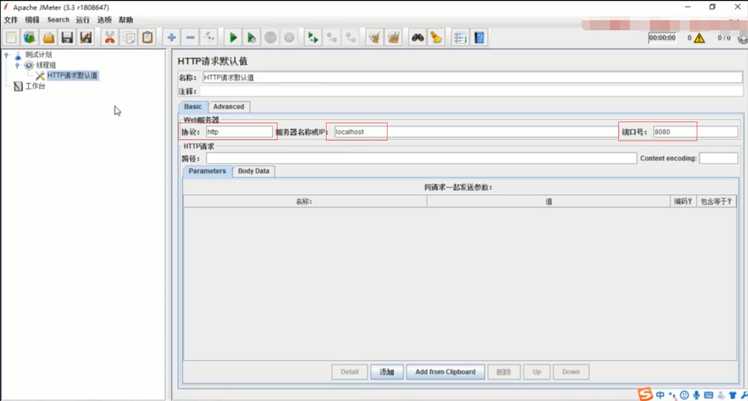Collapse the 线程组 tree node handle
The height and width of the screenshot is (401, 748).
pyautogui.click(x=18, y=65)
